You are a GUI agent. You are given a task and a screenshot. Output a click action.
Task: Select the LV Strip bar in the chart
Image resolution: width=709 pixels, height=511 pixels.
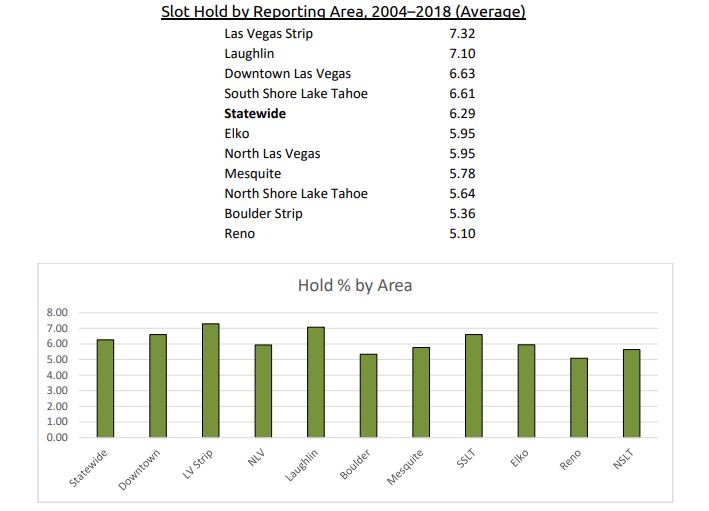pyautogui.click(x=211, y=380)
